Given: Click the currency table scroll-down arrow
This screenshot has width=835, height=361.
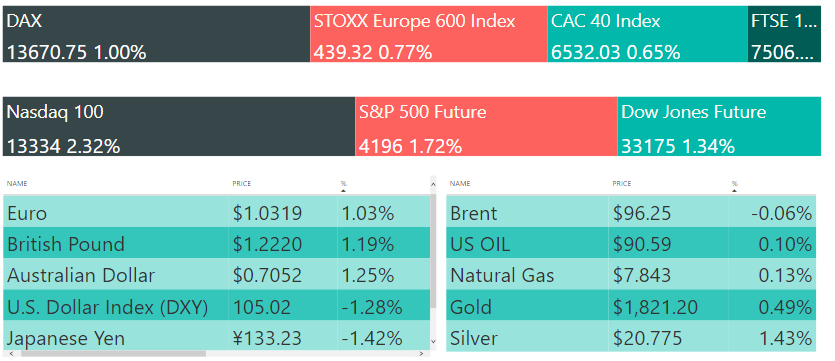Looking at the screenshot, I should click(x=433, y=341).
